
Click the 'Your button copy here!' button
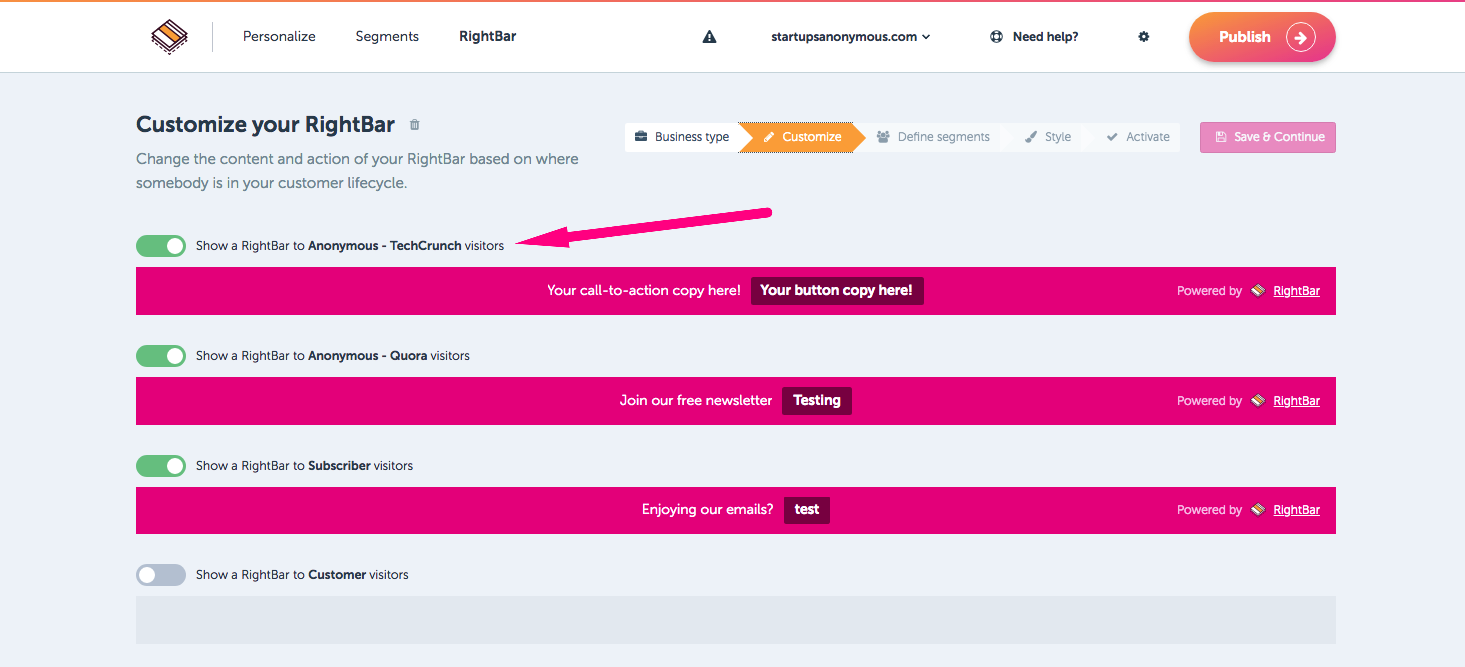coord(837,291)
